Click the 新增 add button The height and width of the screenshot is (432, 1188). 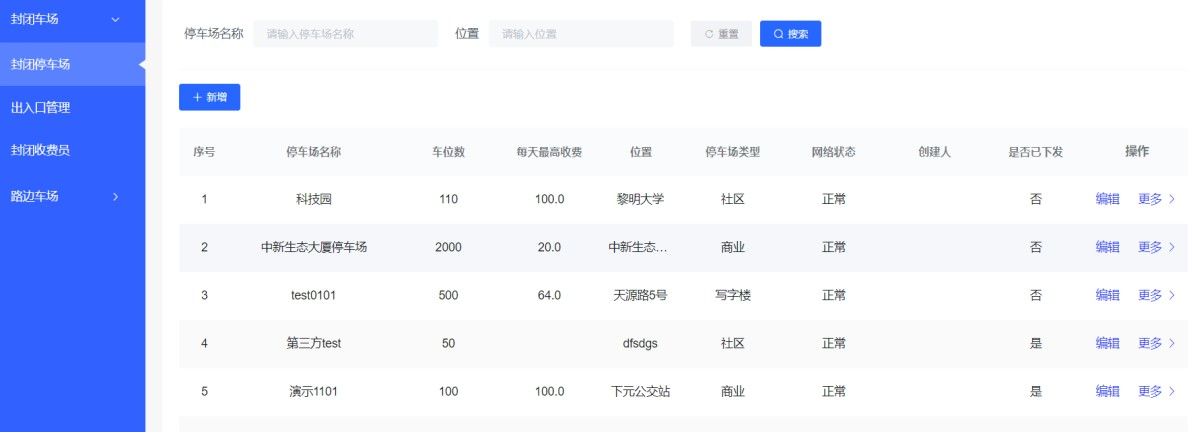(x=209, y=97)
